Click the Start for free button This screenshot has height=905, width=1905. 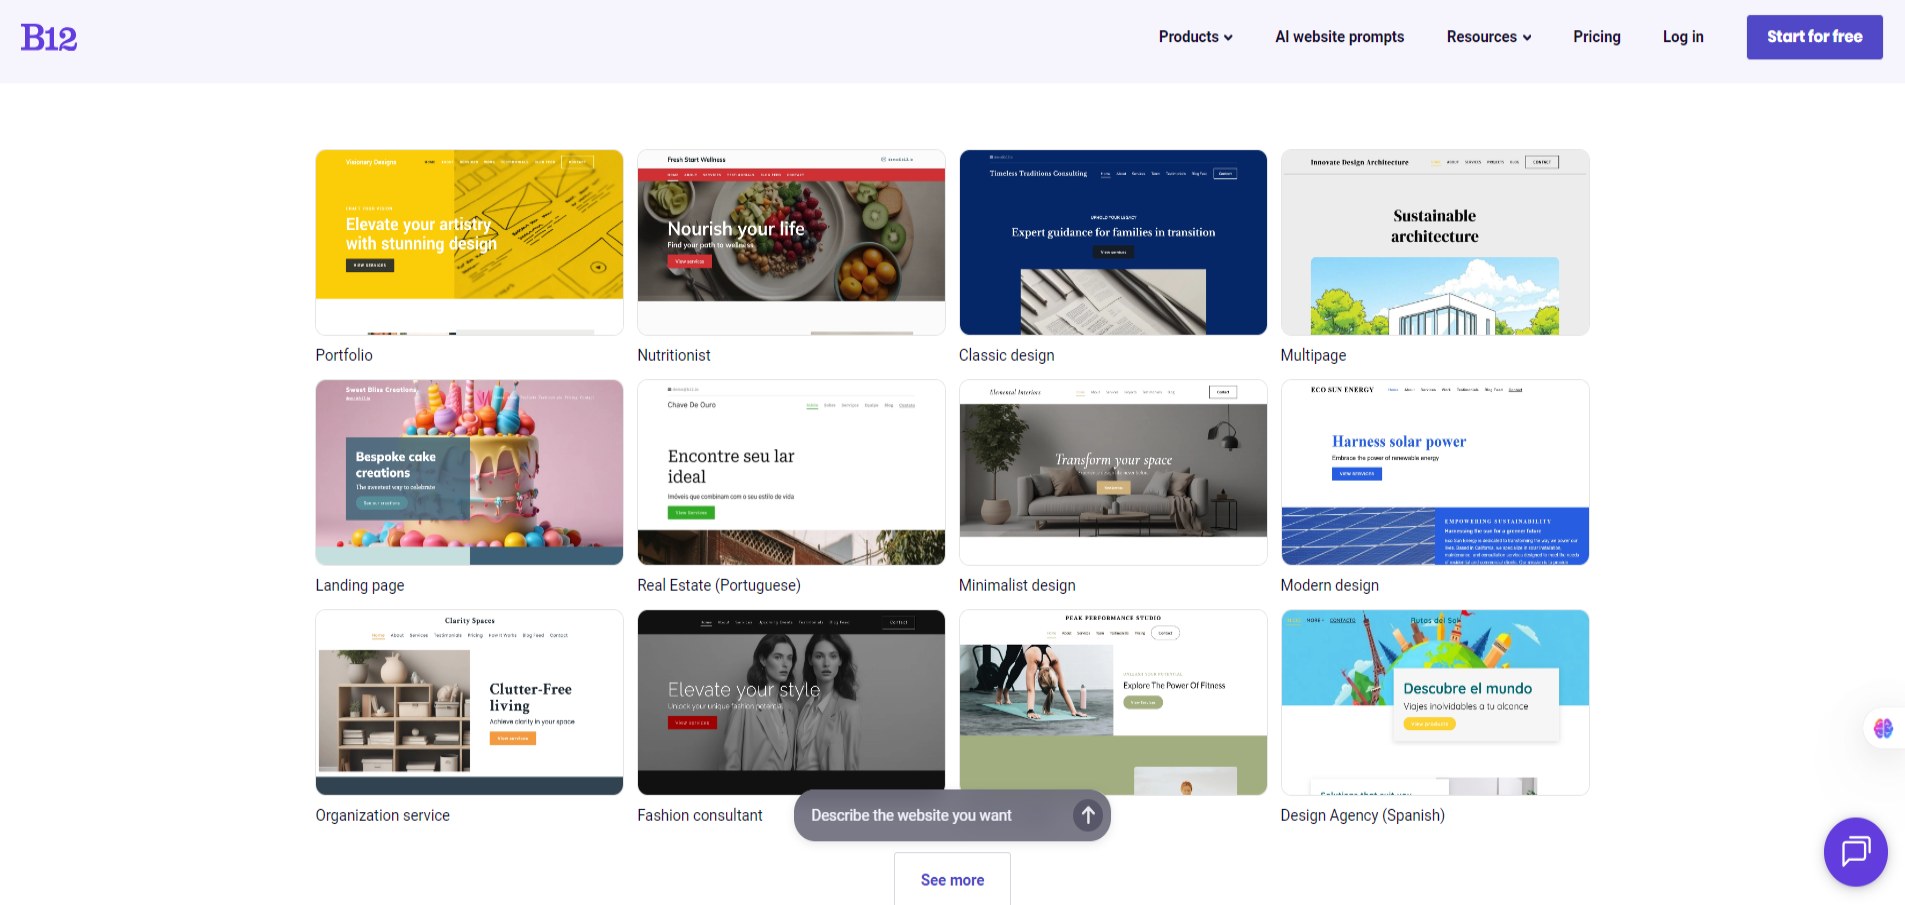(x=1814, y=37)
